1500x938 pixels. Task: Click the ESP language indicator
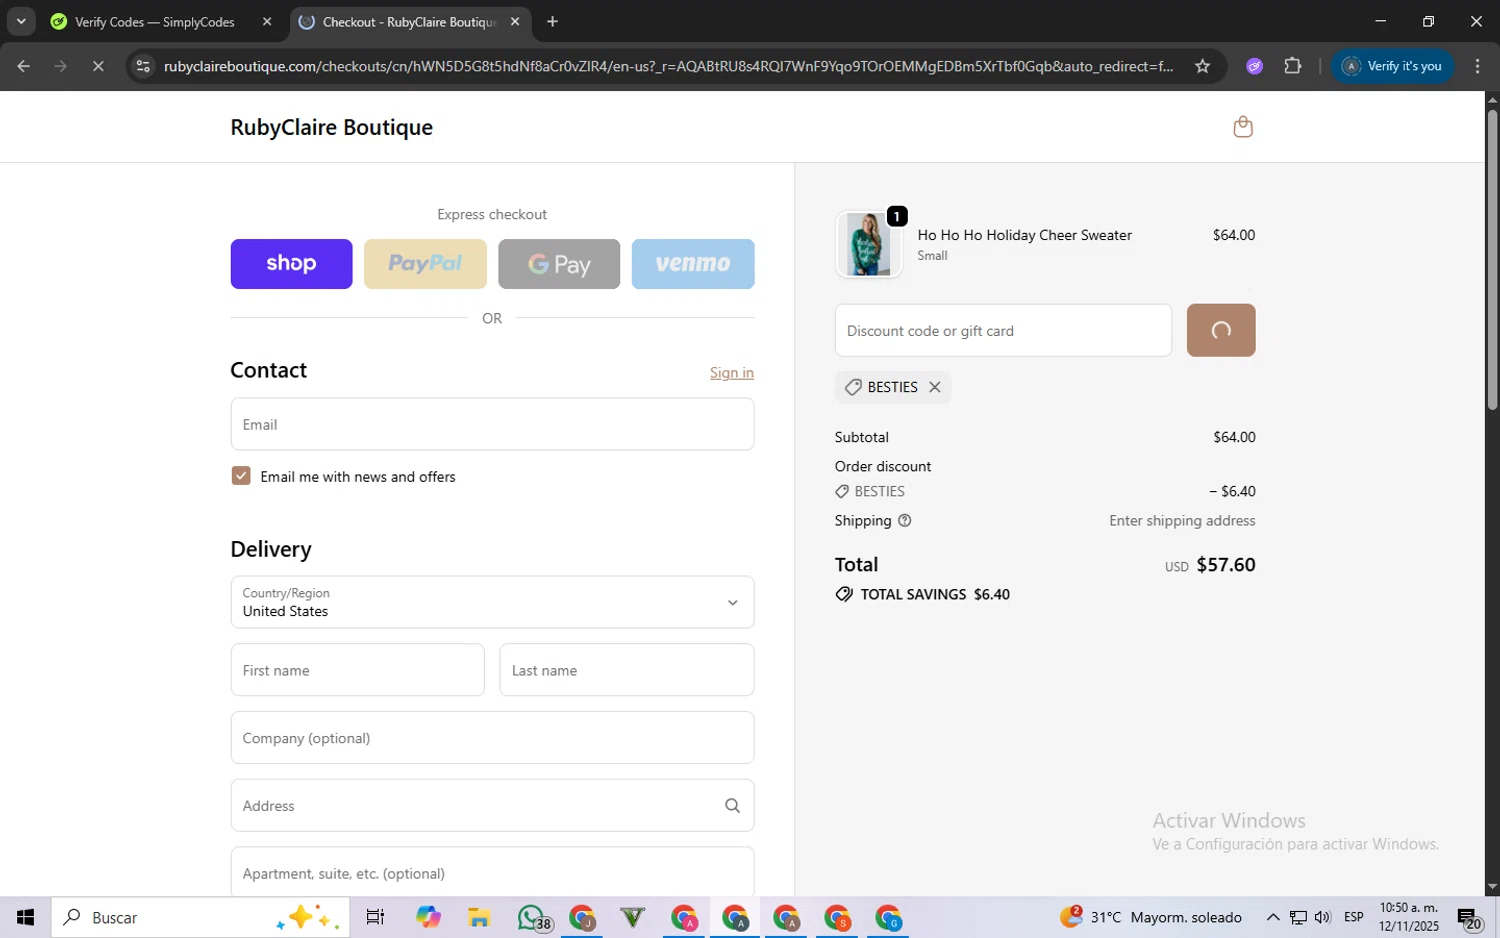tap(1354, 917)
